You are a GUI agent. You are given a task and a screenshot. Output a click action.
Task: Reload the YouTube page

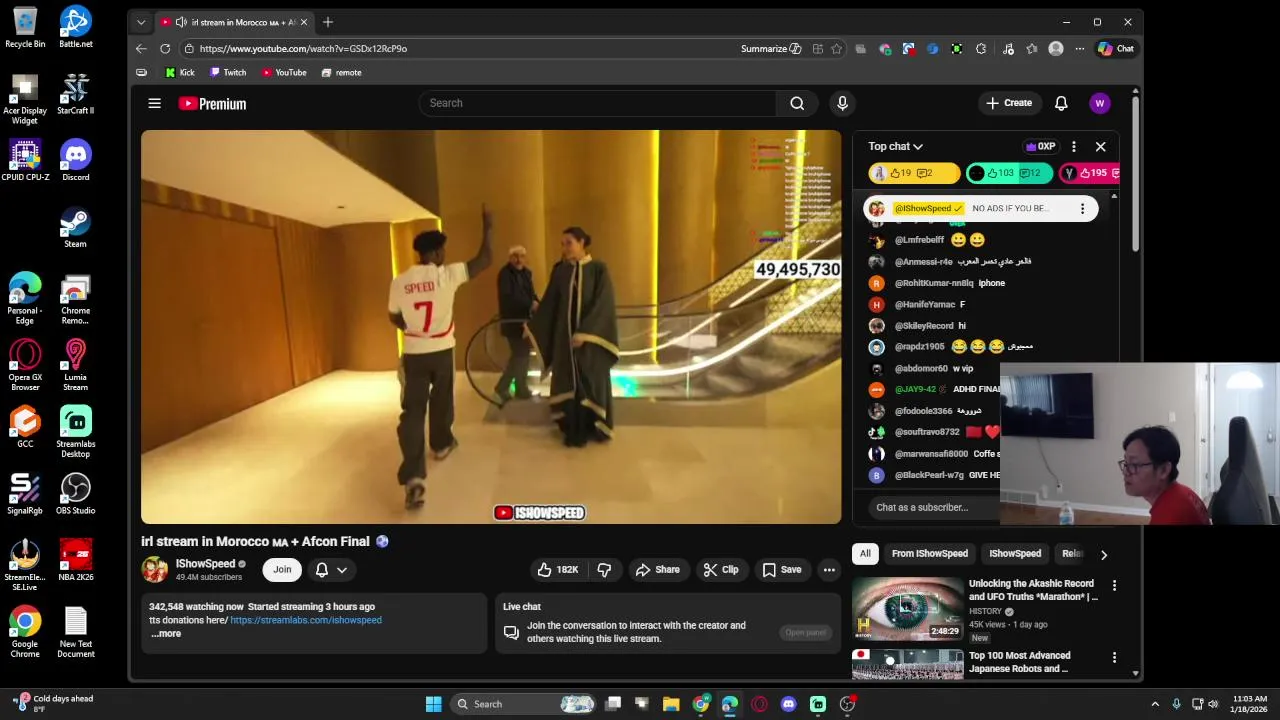coord(165,48)
